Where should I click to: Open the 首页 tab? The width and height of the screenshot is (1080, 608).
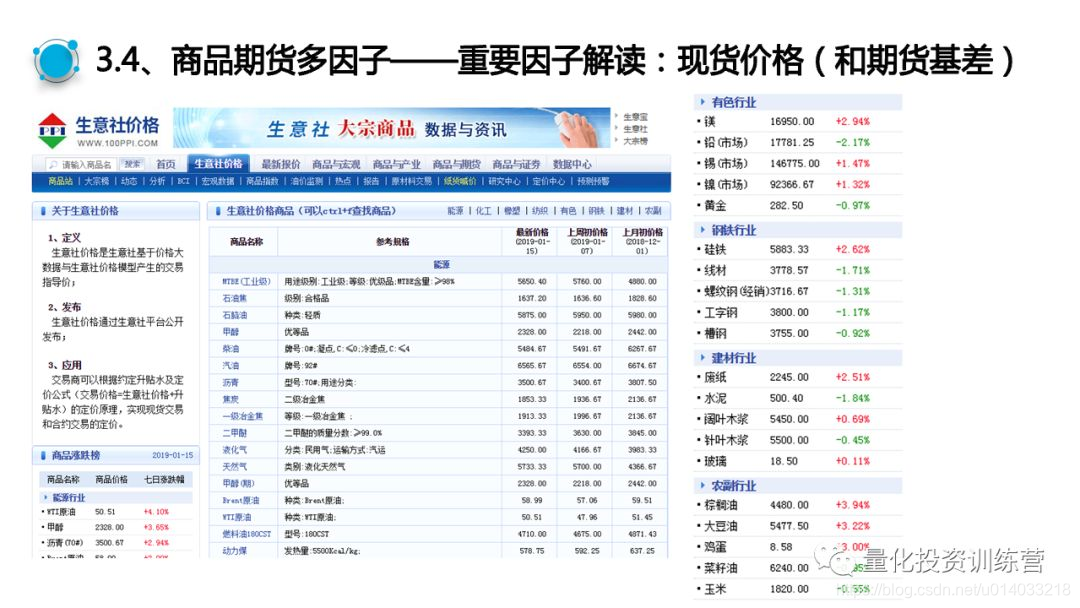166,164
